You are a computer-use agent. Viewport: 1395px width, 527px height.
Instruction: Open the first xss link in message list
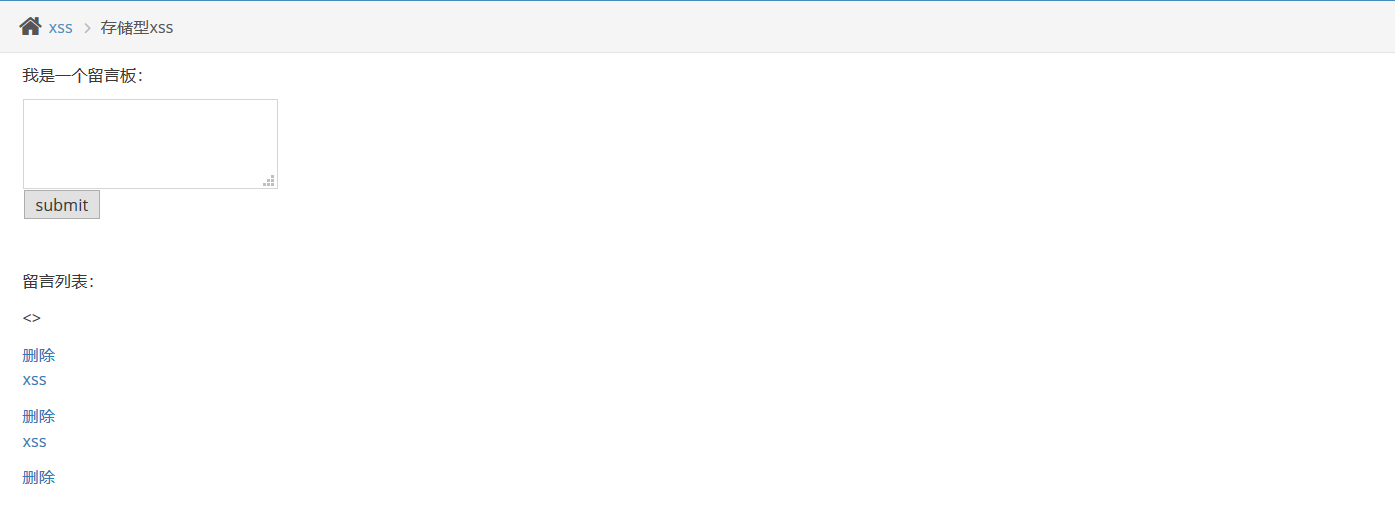pyautogui.click(x=35, y=380)
